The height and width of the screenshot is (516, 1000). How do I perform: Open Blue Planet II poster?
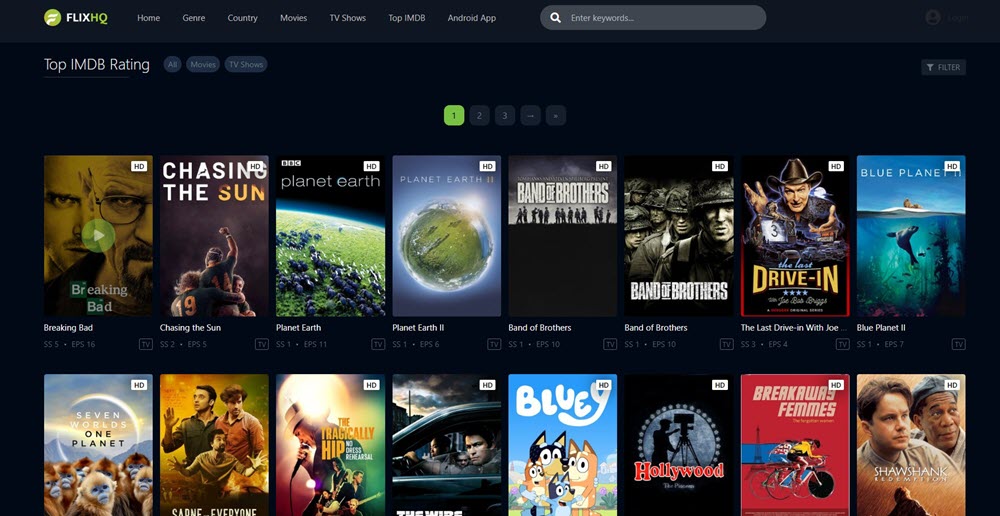(911, 236)
